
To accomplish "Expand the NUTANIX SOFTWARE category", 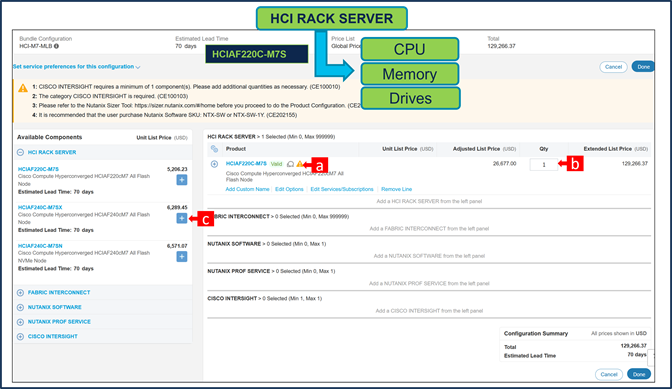I will coord(20,307).
